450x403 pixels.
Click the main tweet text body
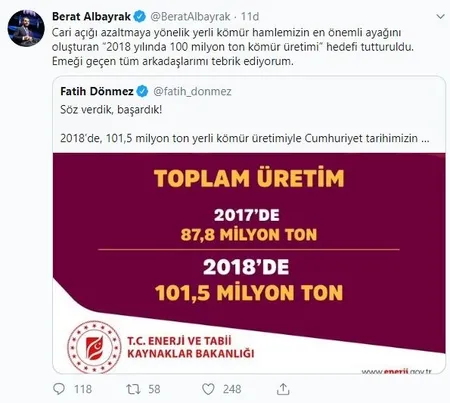pos(233,47)
